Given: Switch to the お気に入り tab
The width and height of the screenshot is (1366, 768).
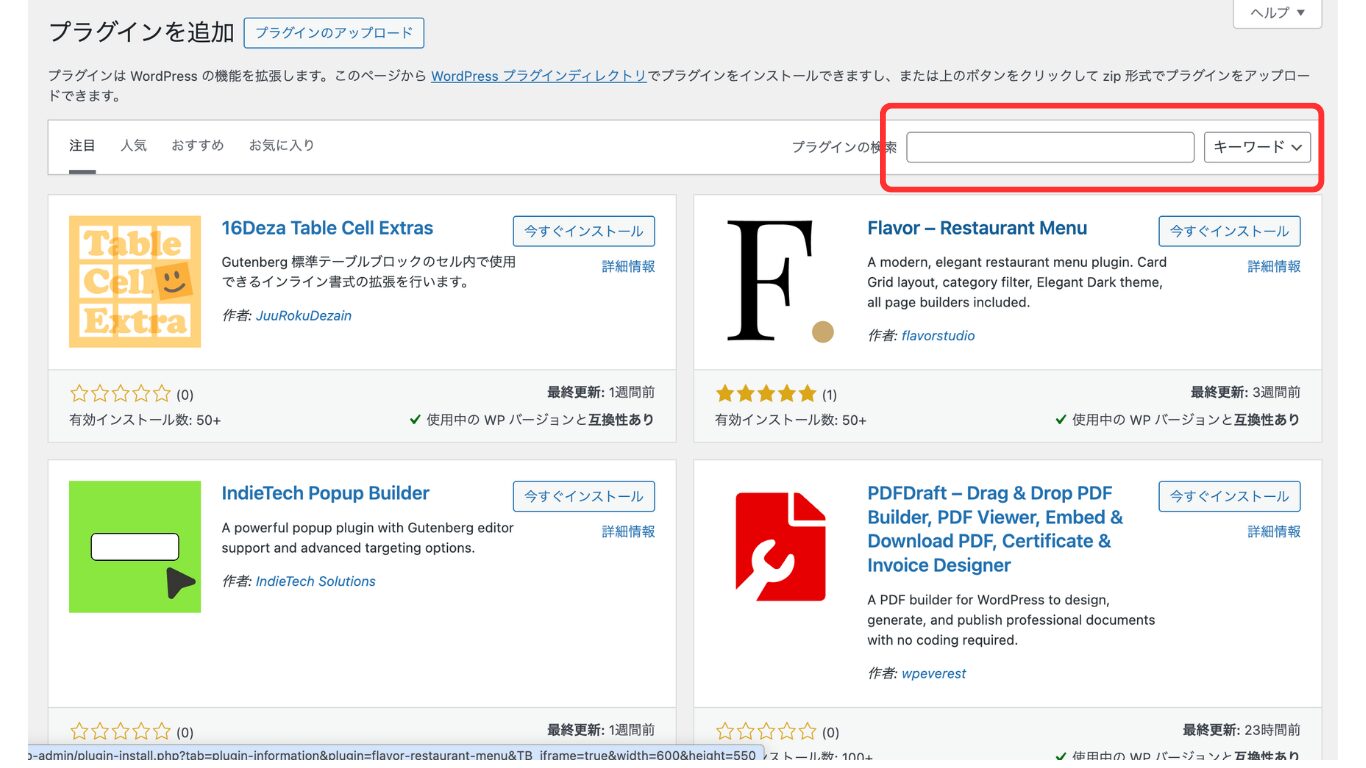Looking at the screenshot, I should [x=281, y=146].
